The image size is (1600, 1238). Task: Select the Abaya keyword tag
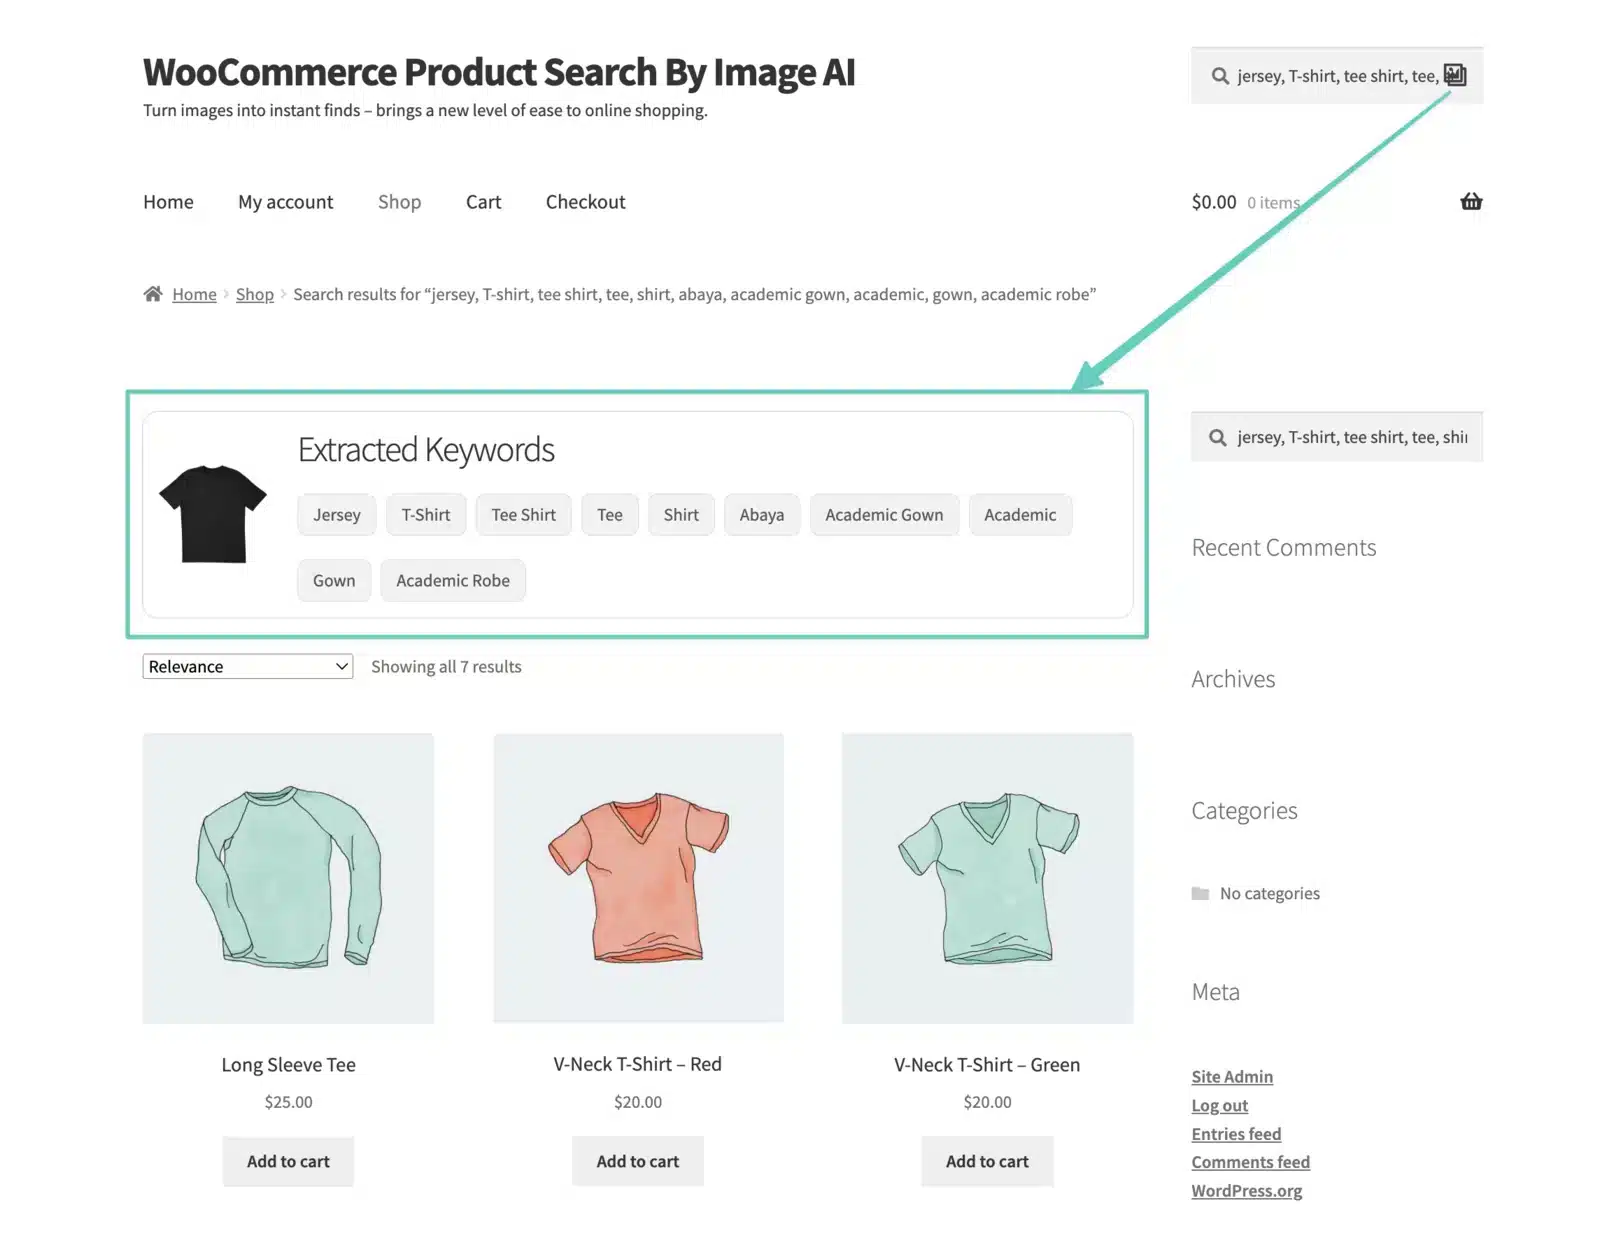(x=762, y=515)
